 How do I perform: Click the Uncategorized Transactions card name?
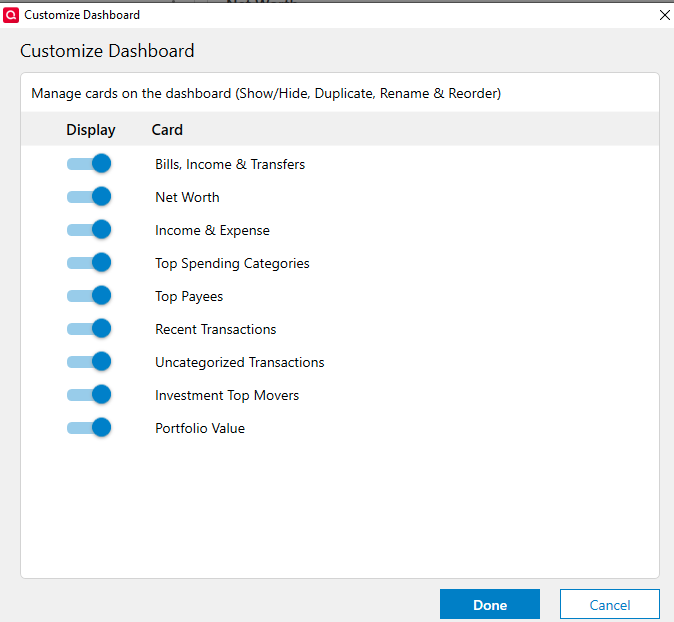point(240,362)
